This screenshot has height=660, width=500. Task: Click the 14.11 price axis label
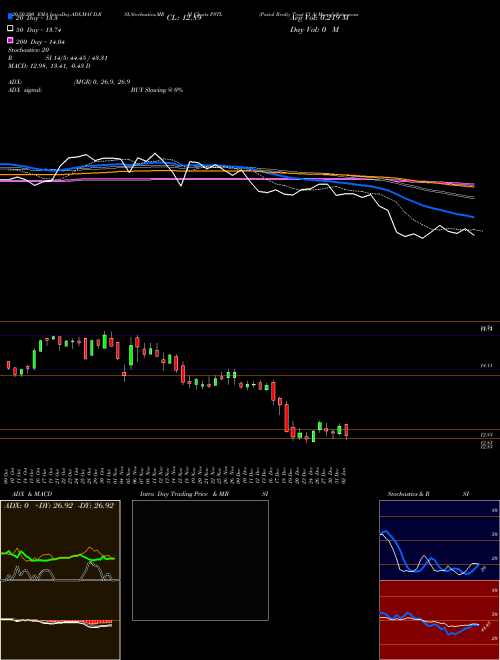pyautogui.click(x=487, y=366)
